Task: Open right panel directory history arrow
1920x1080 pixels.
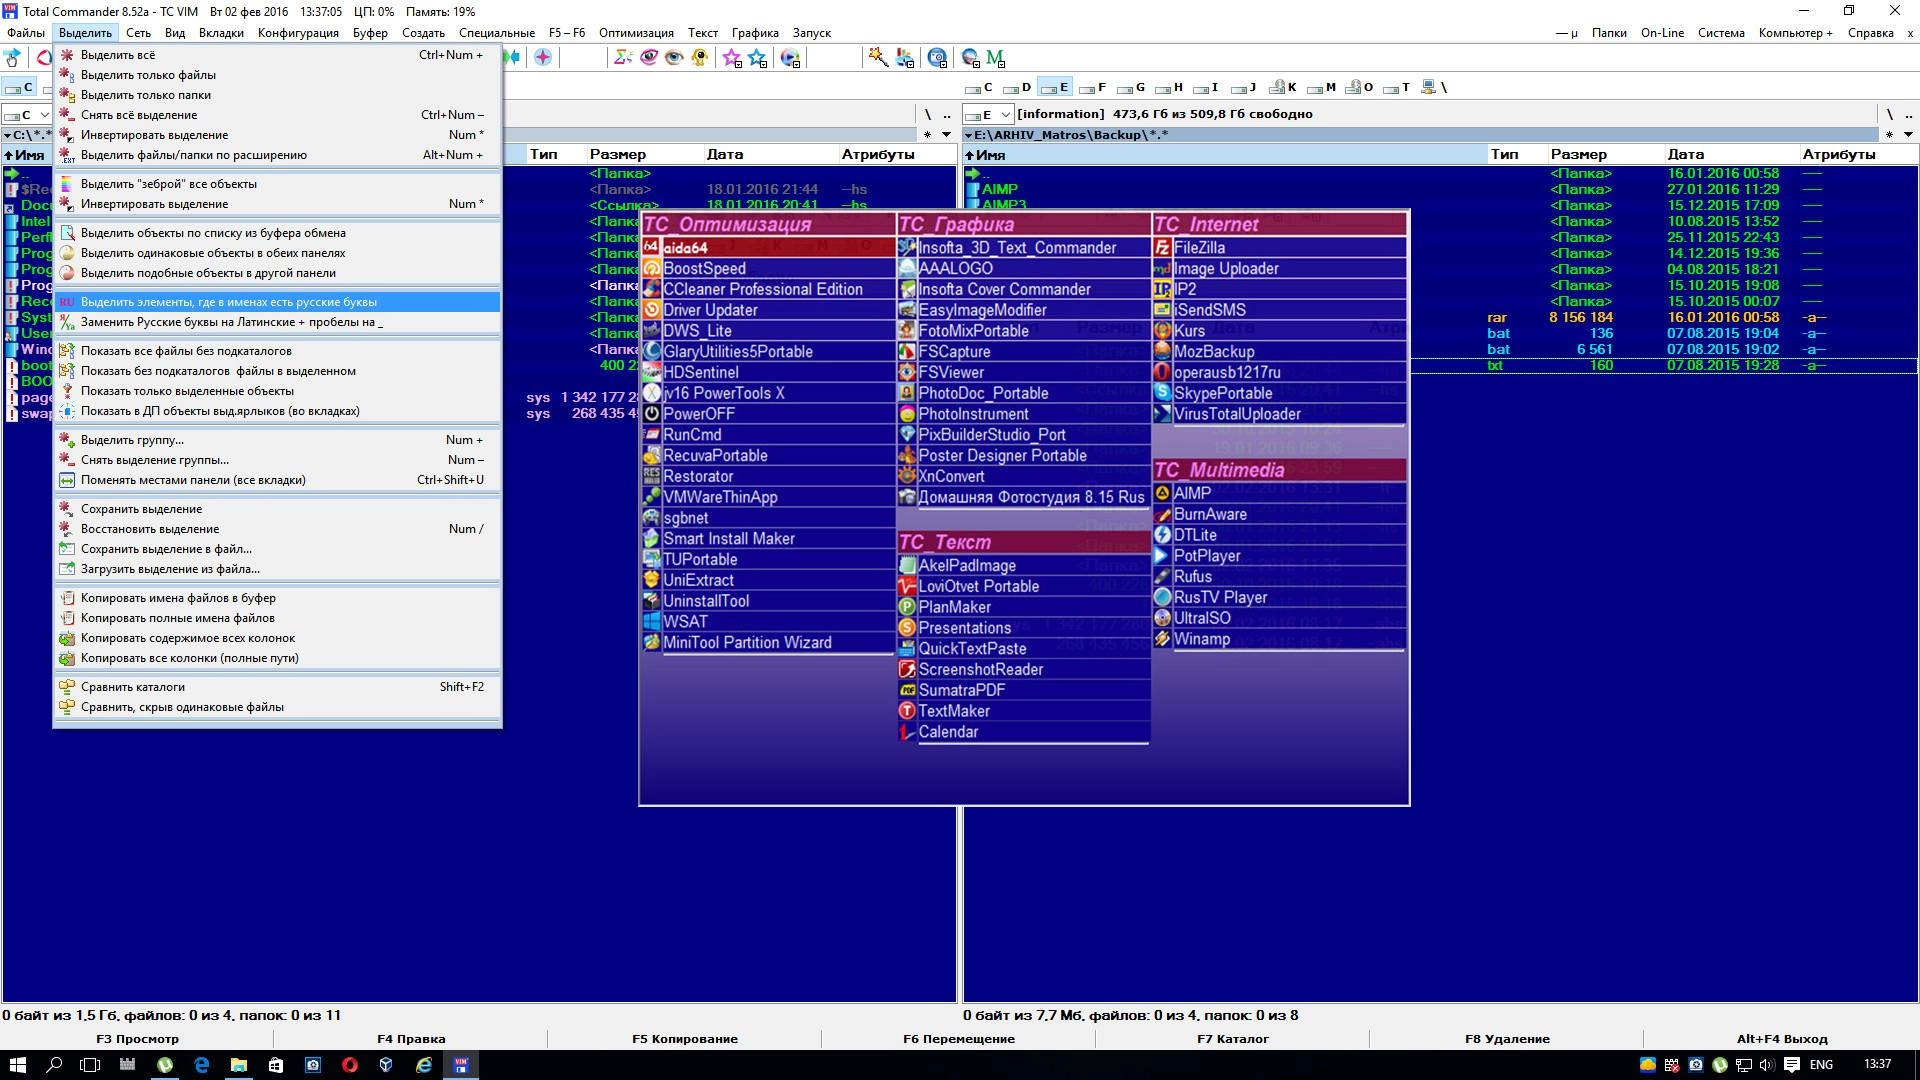Action: [x=1908, y=135]
